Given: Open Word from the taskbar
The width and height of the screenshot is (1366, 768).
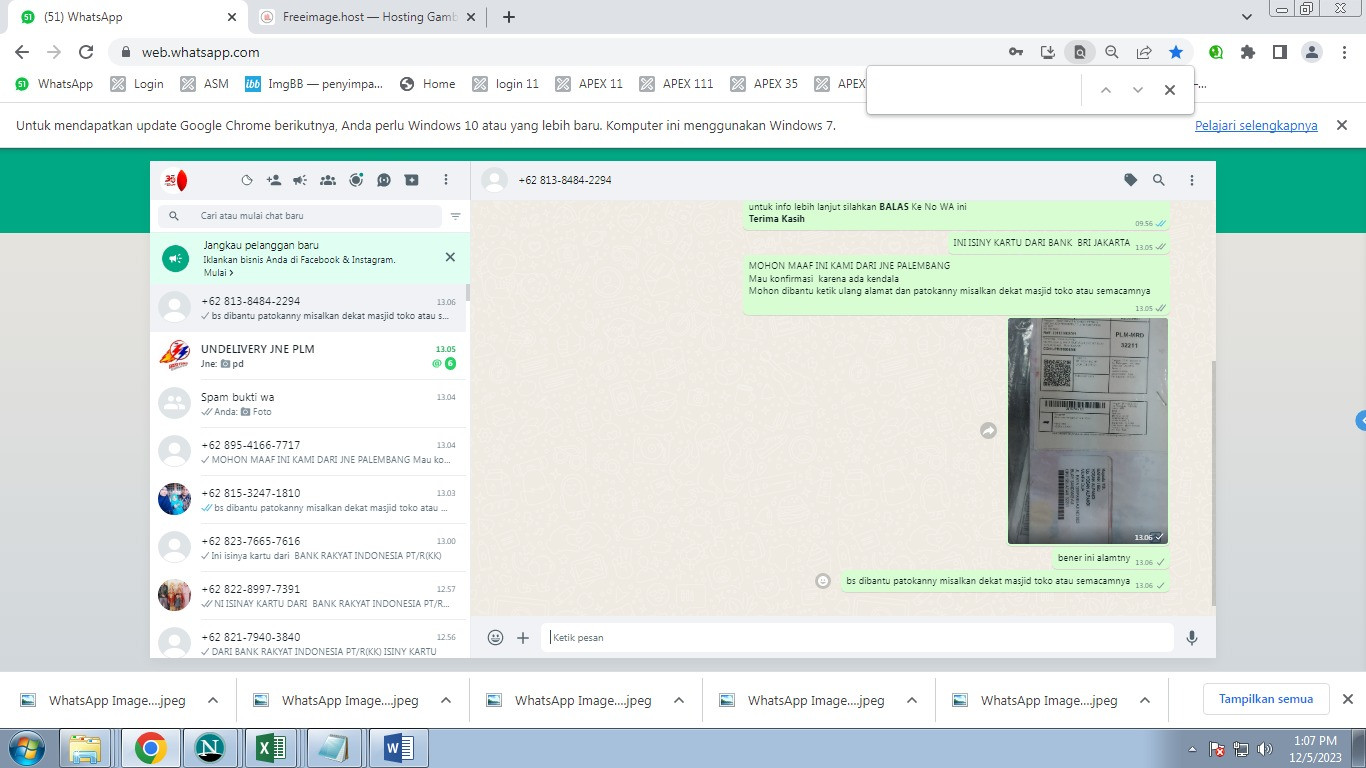Looking at the screenshot, I should [x=398, y=748].
